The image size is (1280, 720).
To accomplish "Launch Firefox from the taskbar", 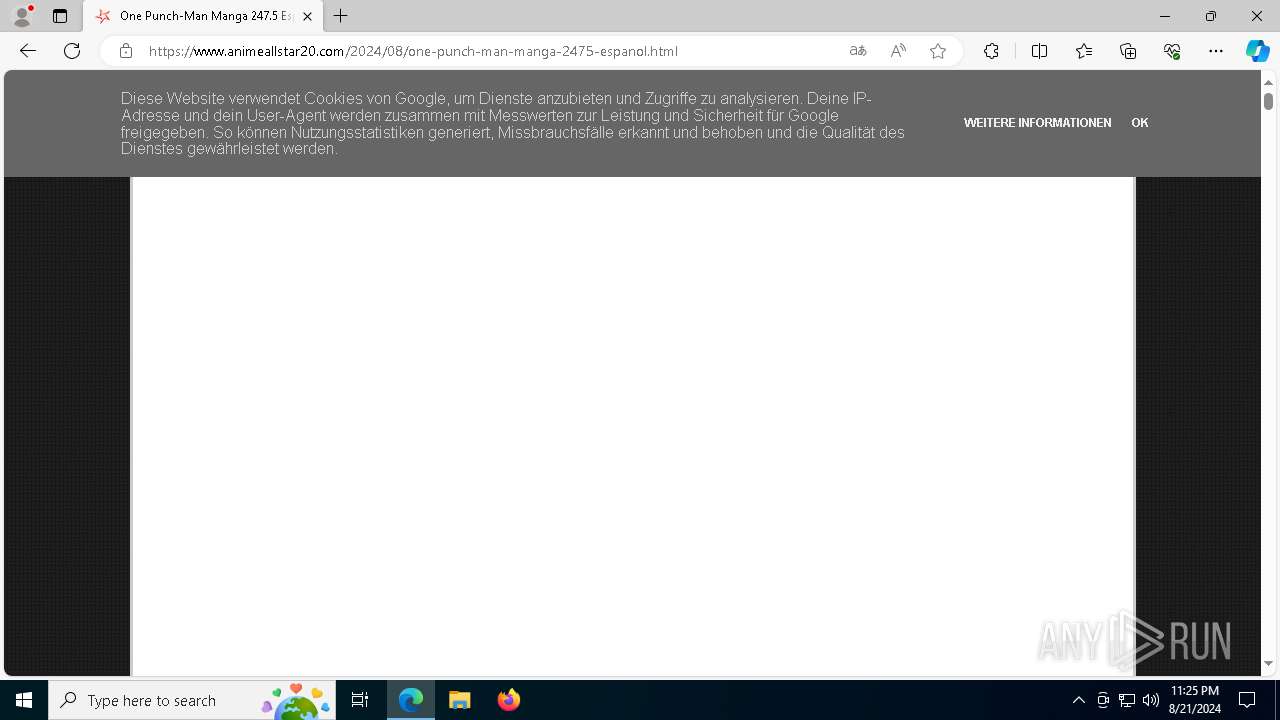I will pyautogui.click(x=508, y=700).
